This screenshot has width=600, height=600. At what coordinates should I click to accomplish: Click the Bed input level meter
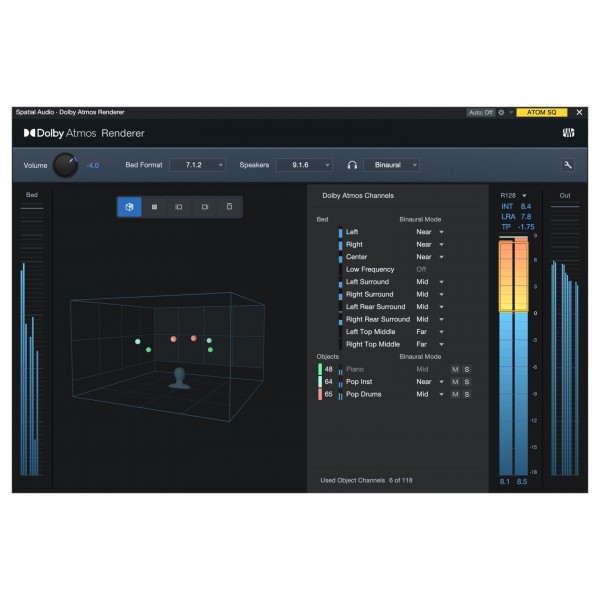[32, 341]
